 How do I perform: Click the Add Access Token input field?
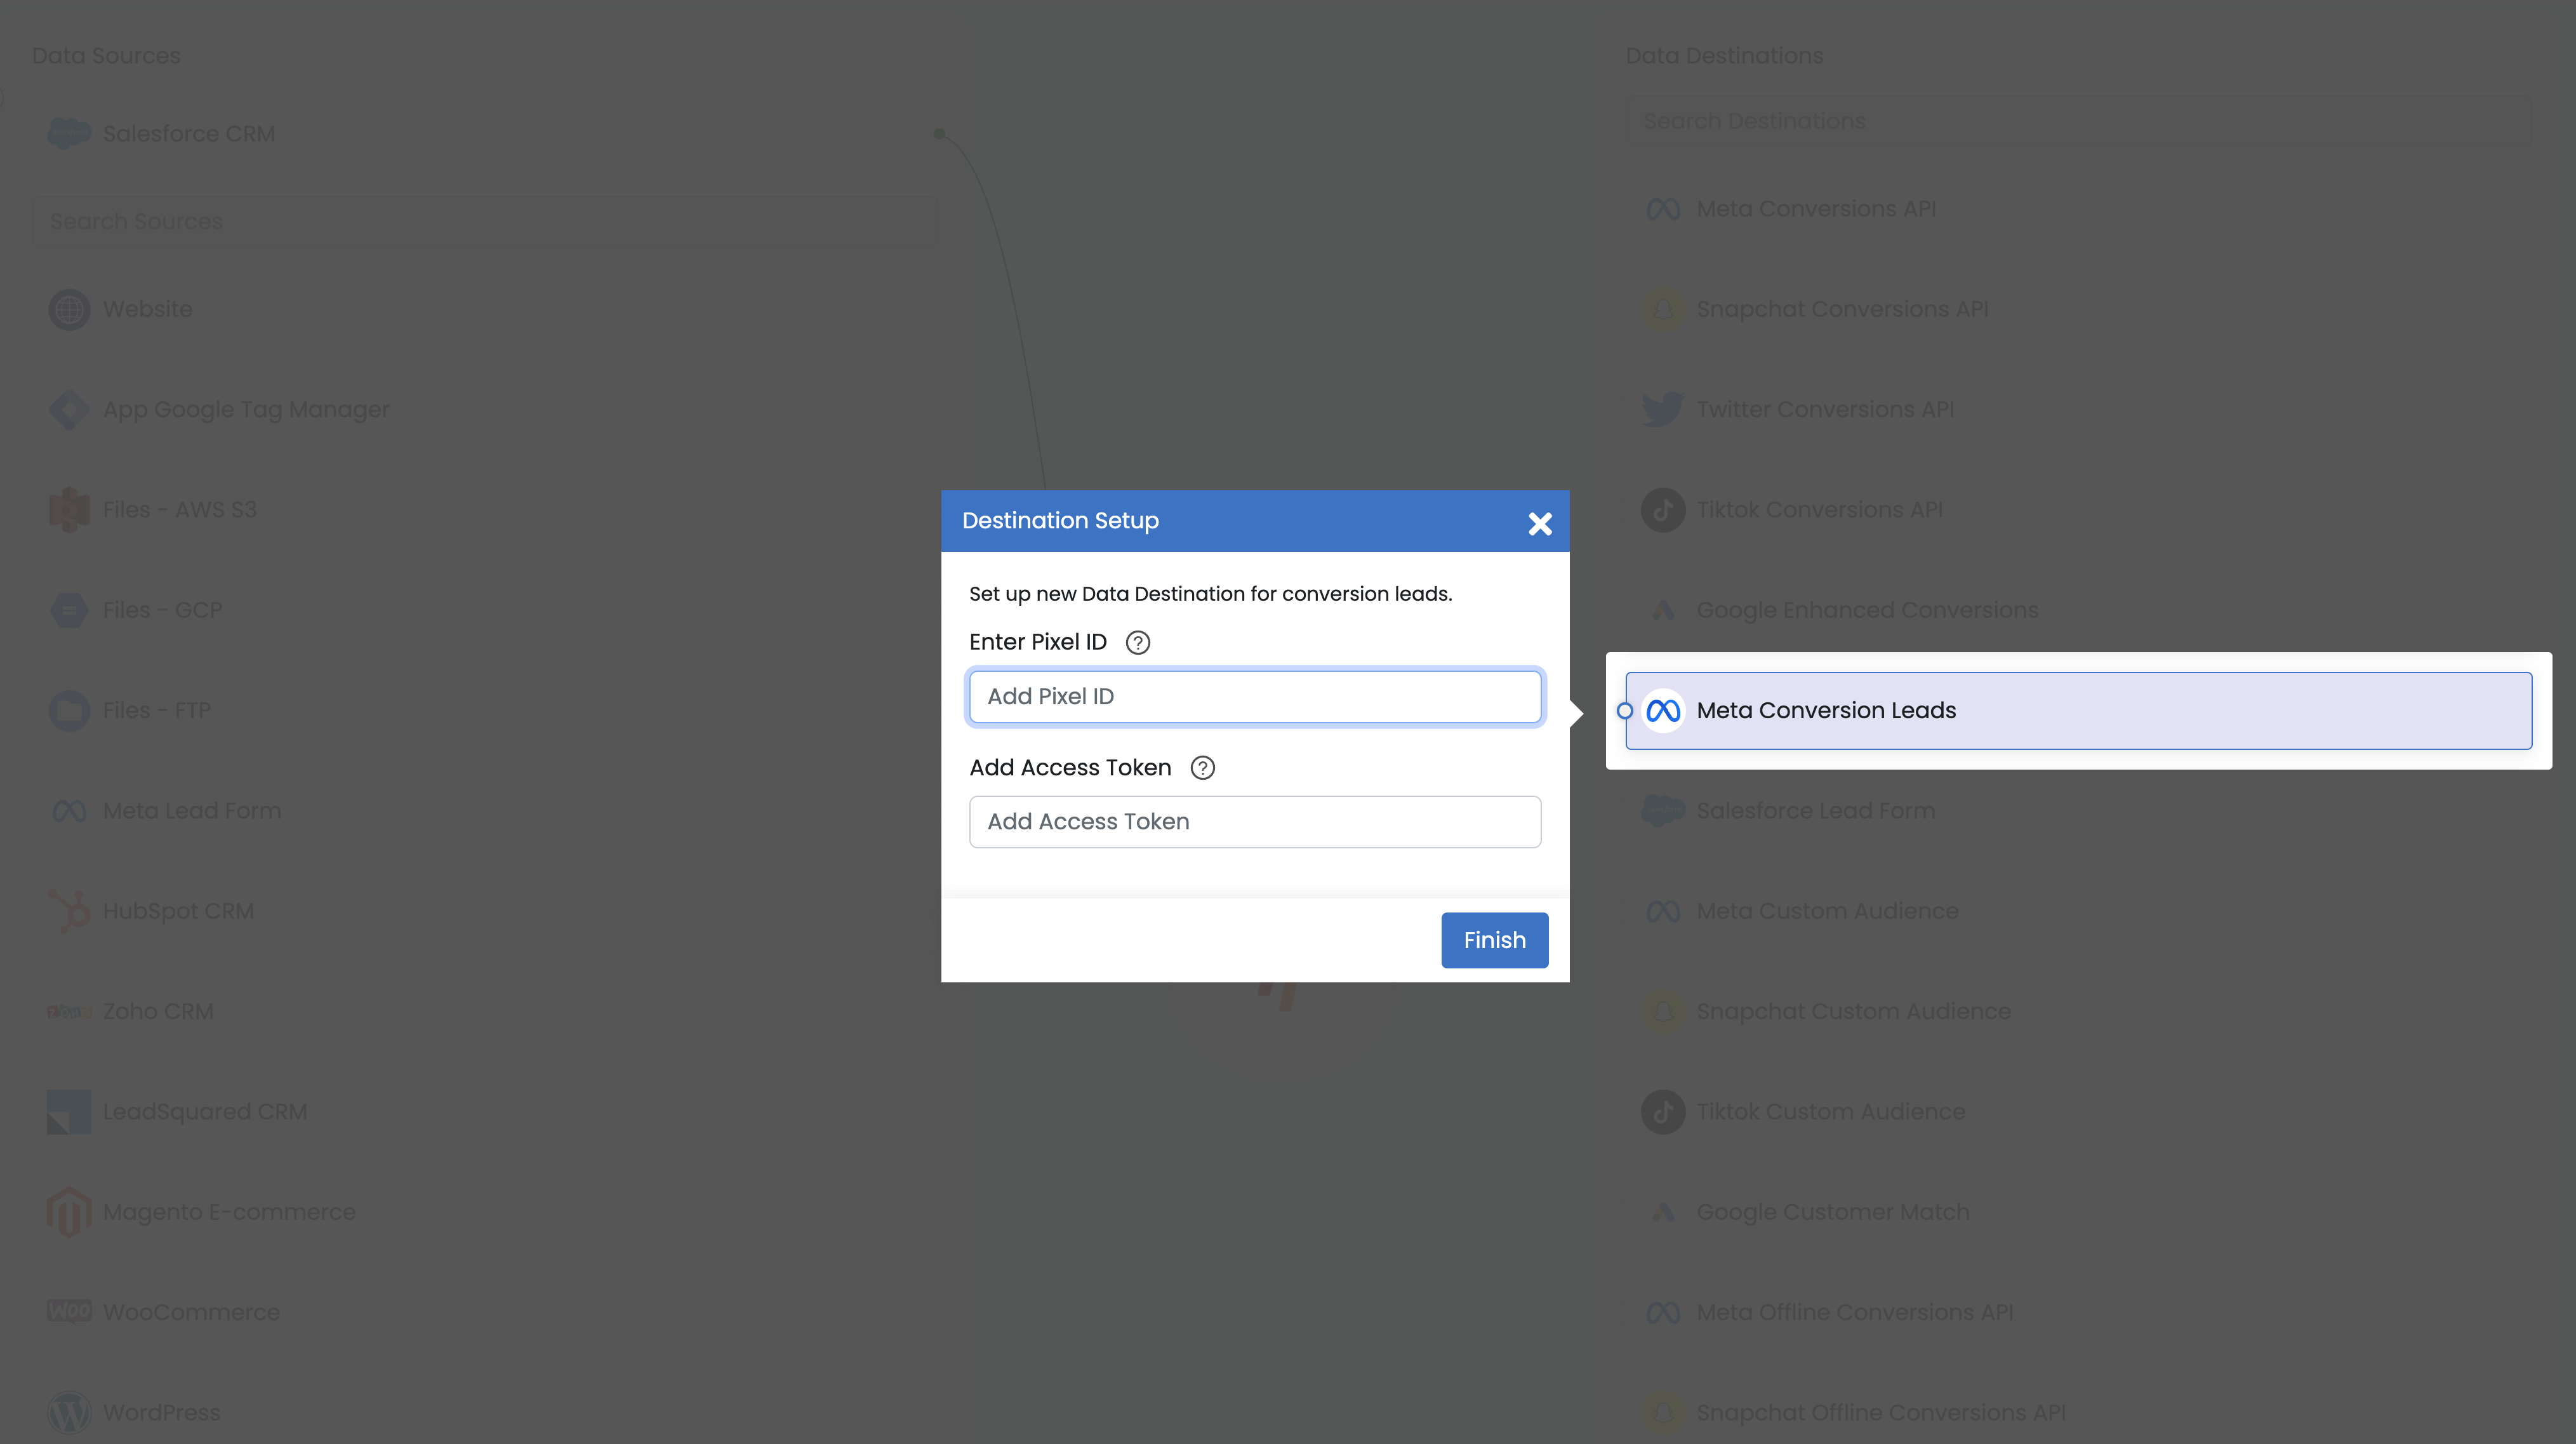(1255, 822)
